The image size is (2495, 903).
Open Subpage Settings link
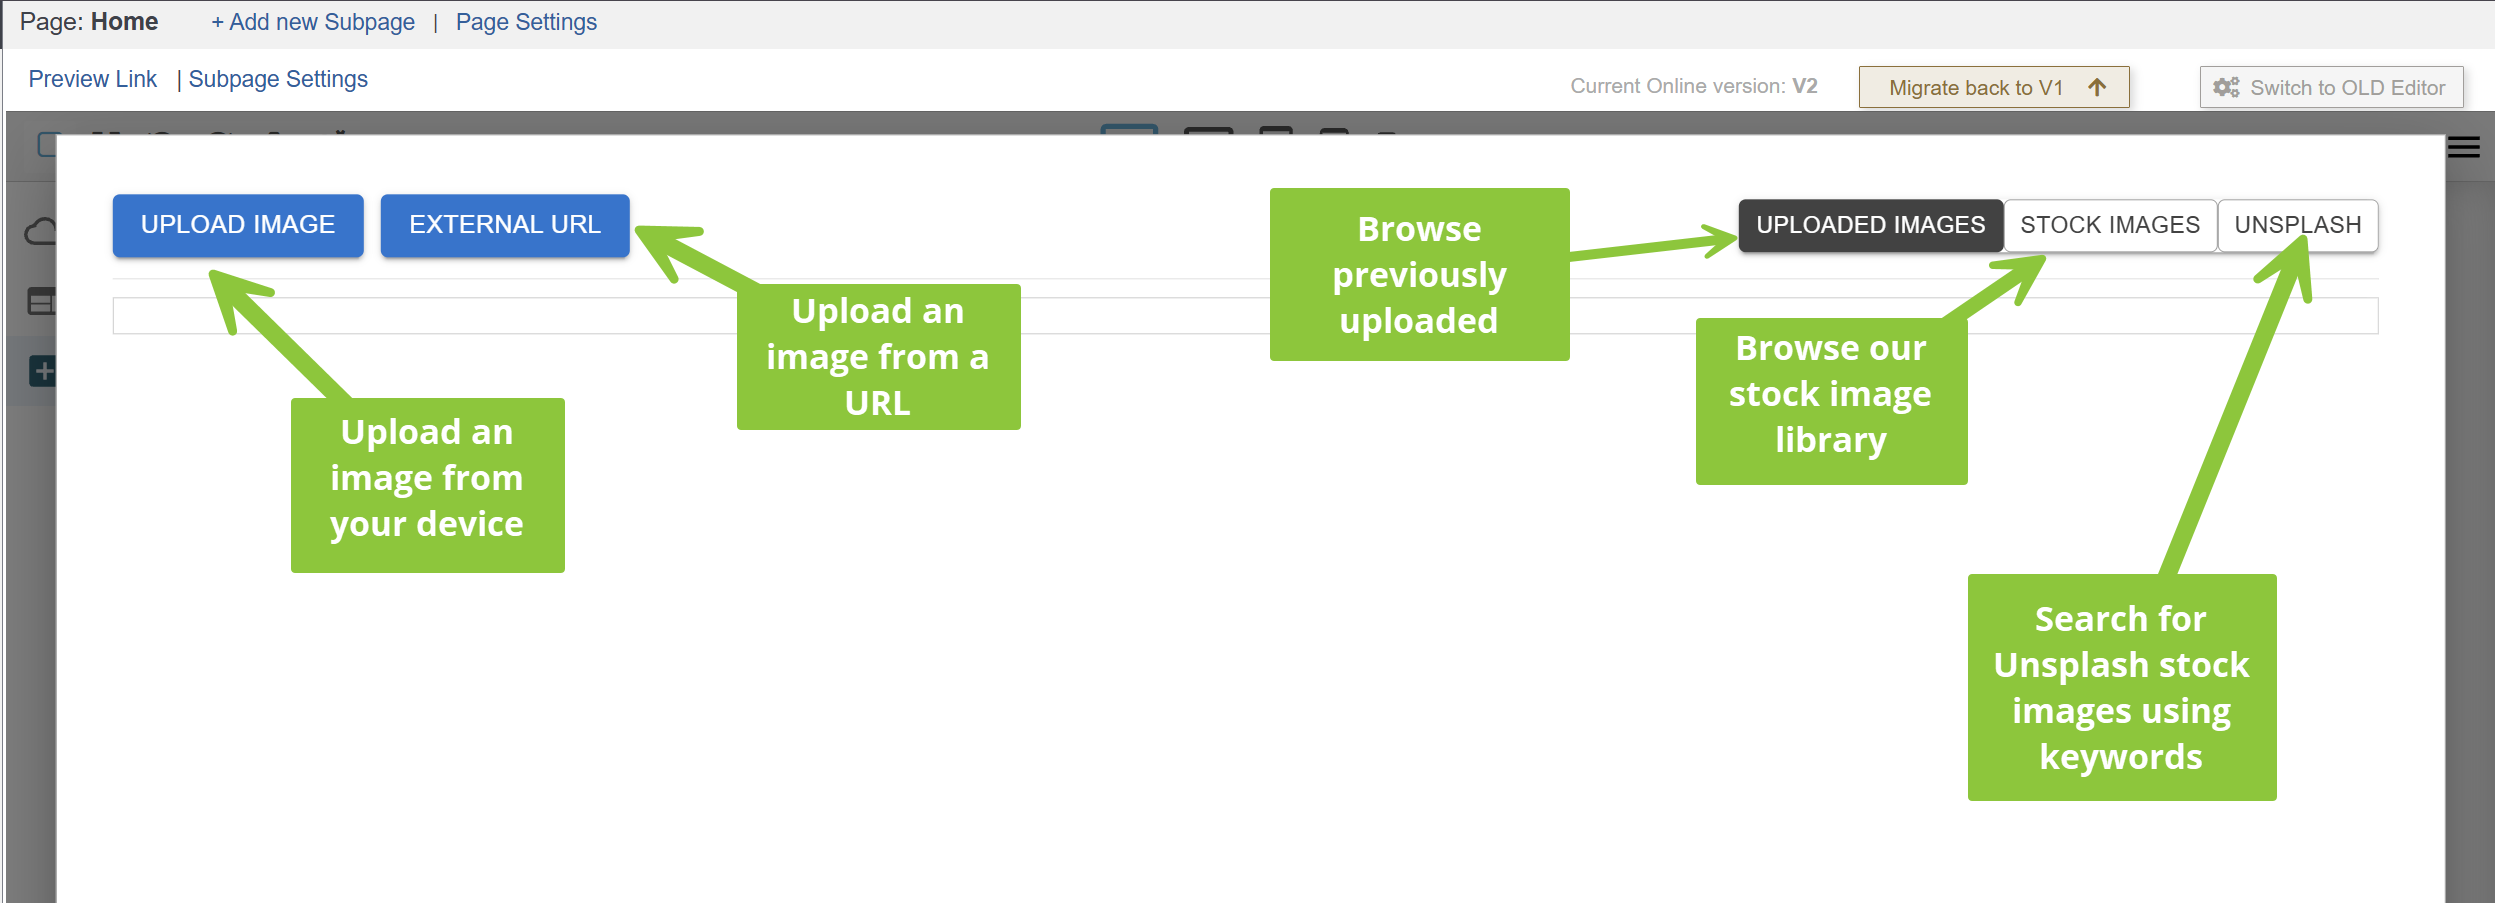coord(278,79)
